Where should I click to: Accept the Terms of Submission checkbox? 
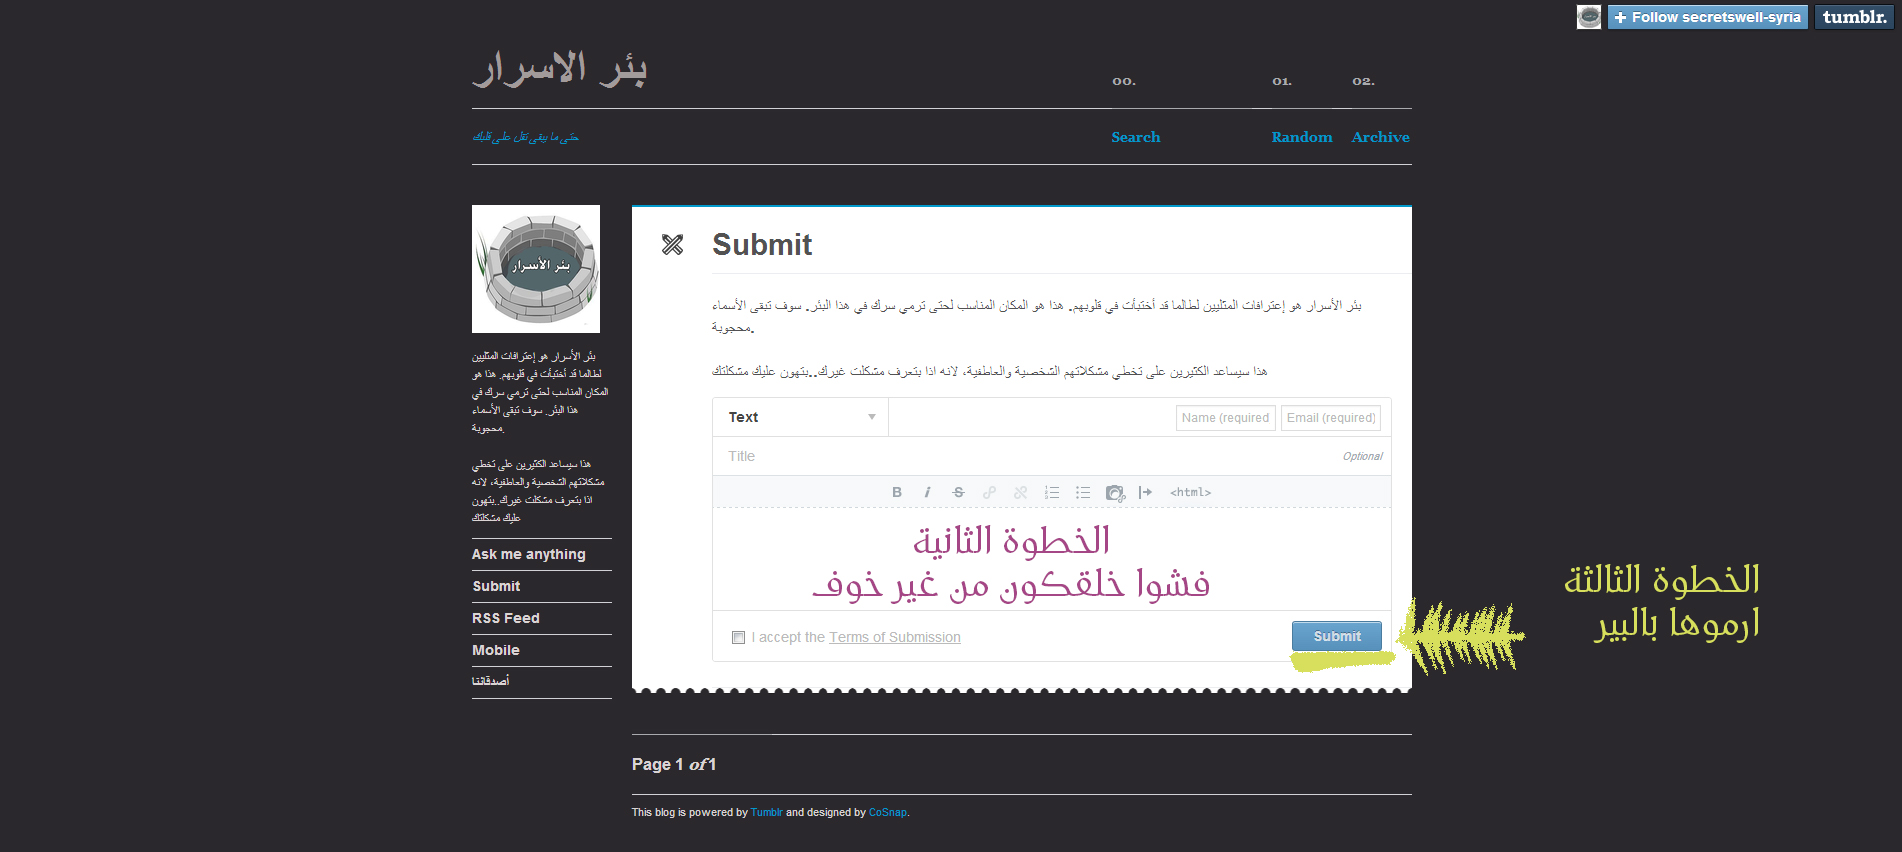coord(738,637)
